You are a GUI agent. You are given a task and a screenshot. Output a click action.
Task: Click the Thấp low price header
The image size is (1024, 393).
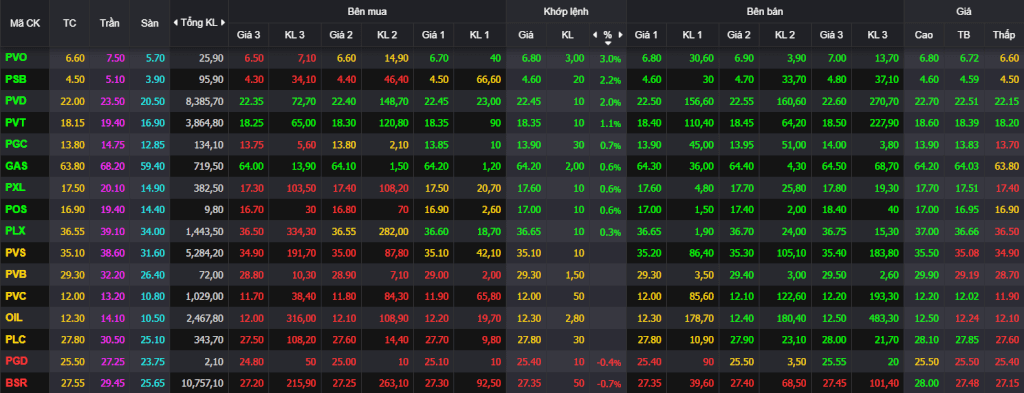tap(1004, 35)
